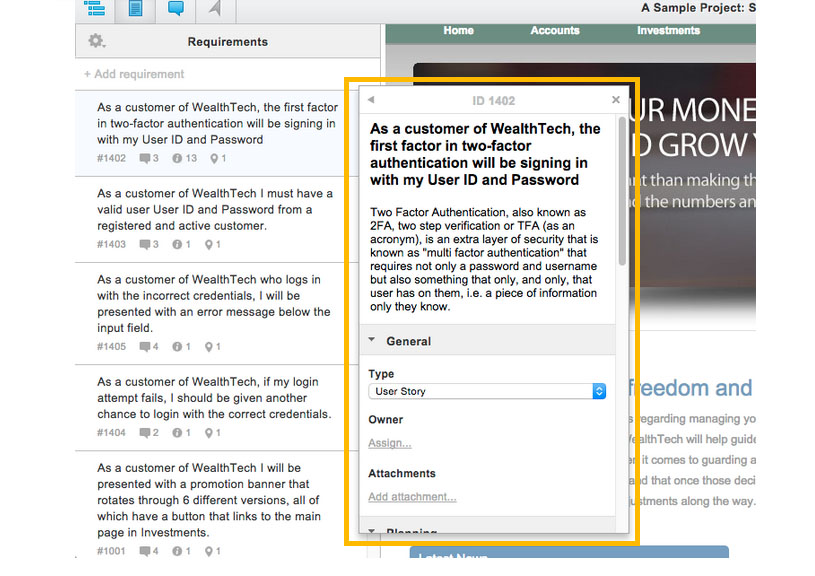The image size is (815, 576).
Task: Open the Investments menu item
Action: pos(668,30)
